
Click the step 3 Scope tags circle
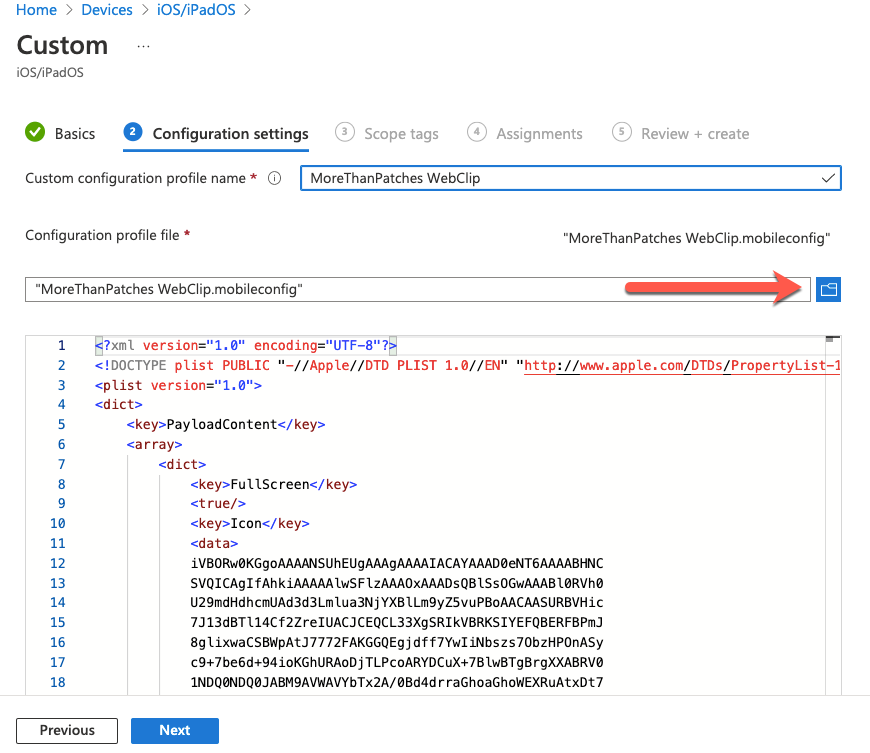[x=345, y=133]
